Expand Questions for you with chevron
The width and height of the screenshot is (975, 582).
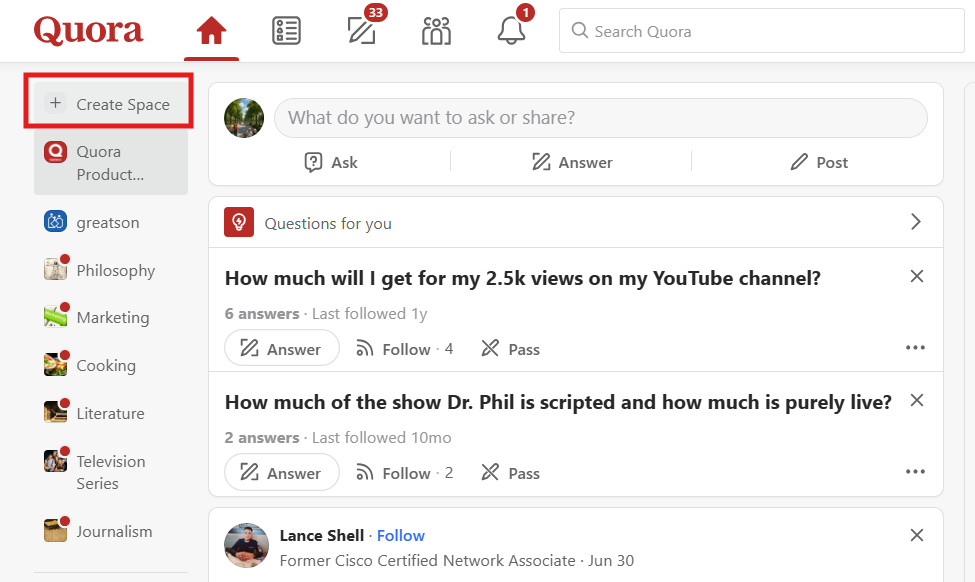coord(915,222)
